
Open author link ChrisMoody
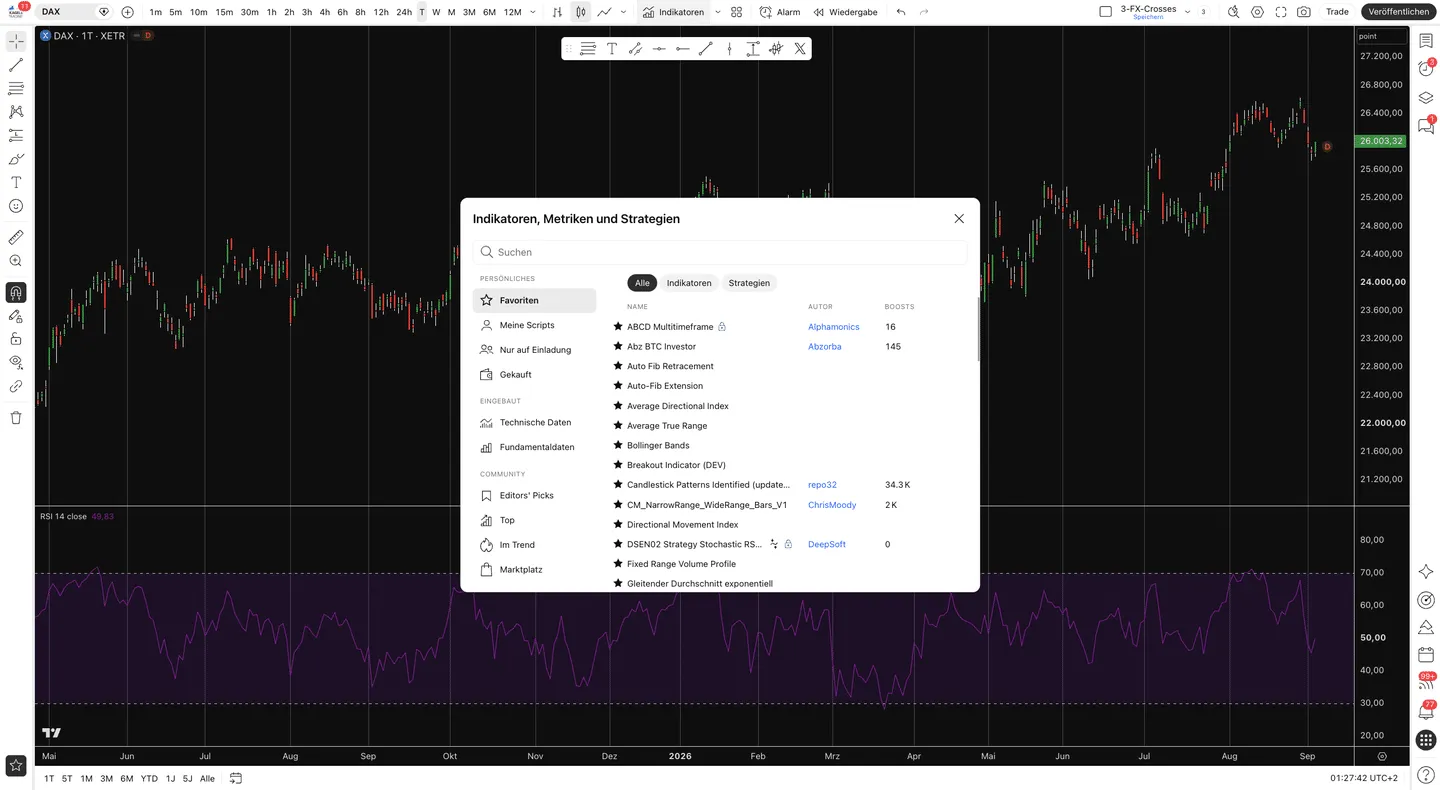832,505
